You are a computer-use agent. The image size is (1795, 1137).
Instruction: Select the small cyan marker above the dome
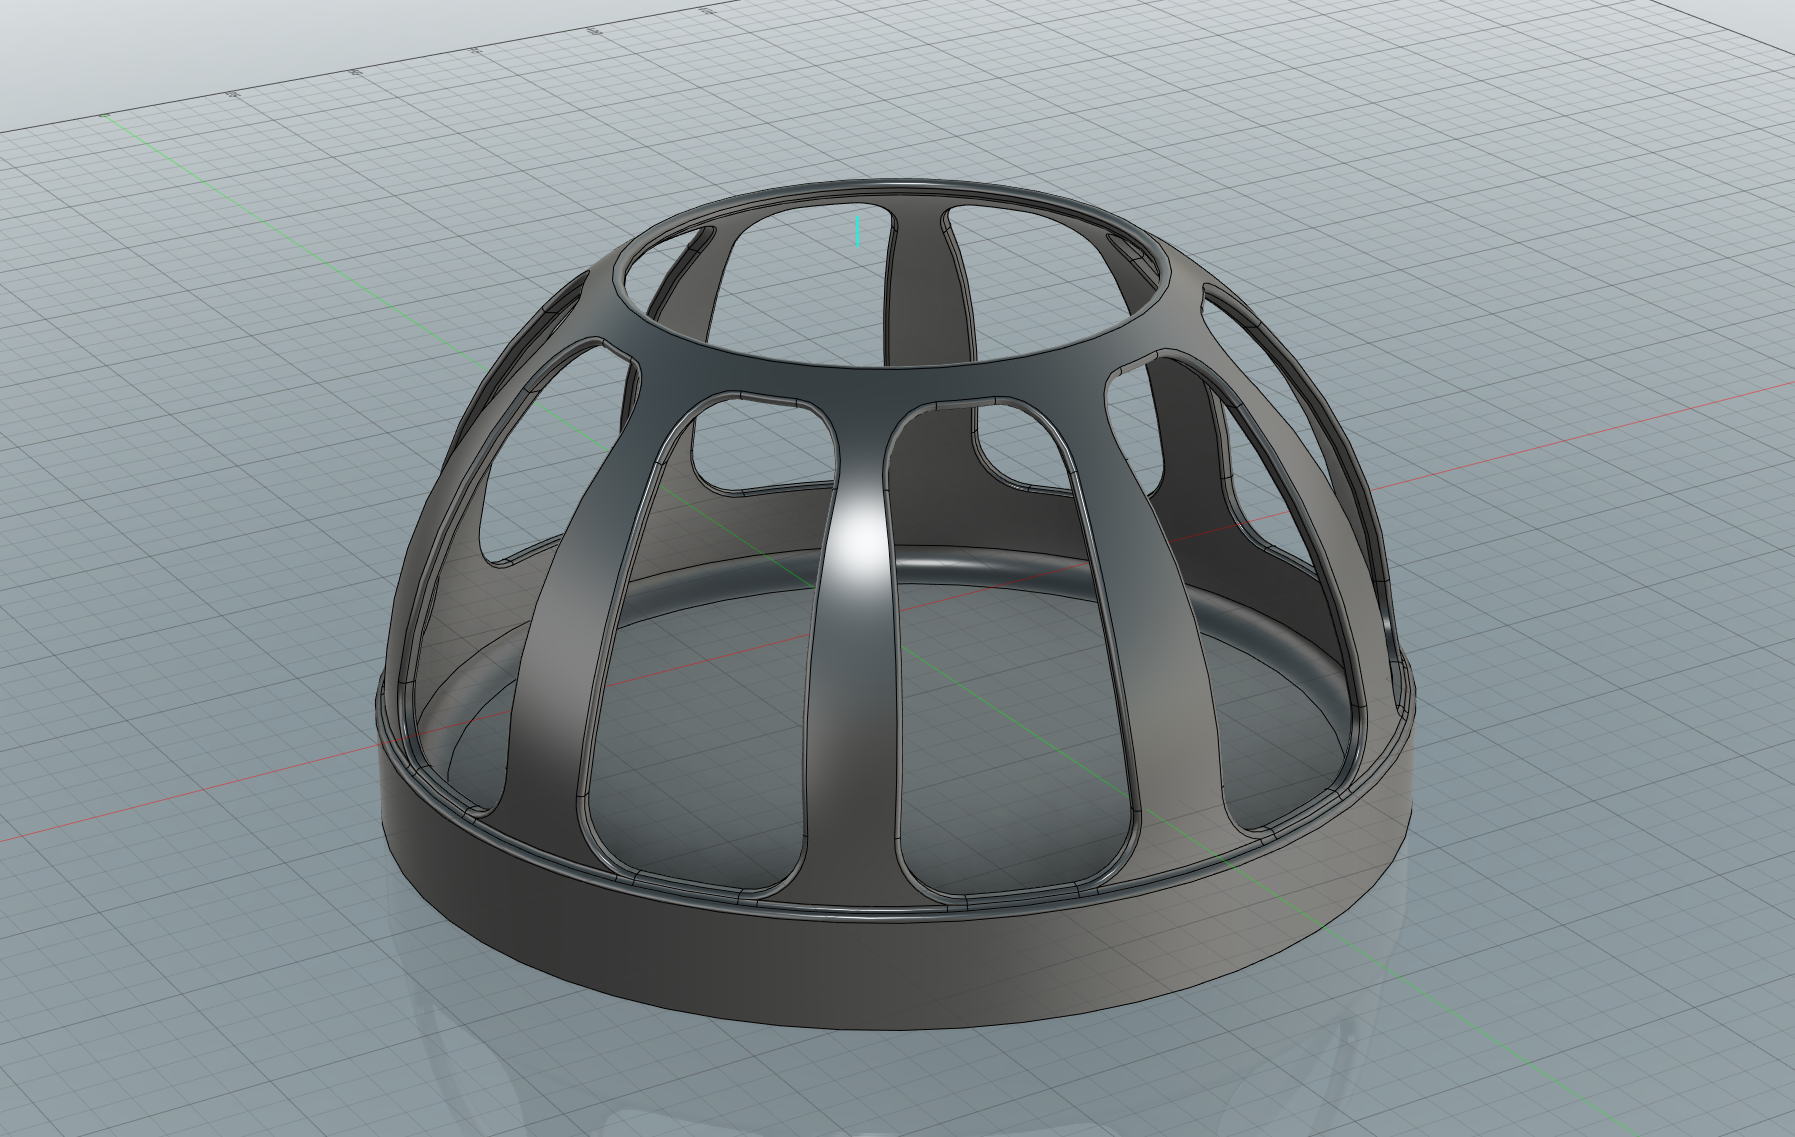[858, 229]
